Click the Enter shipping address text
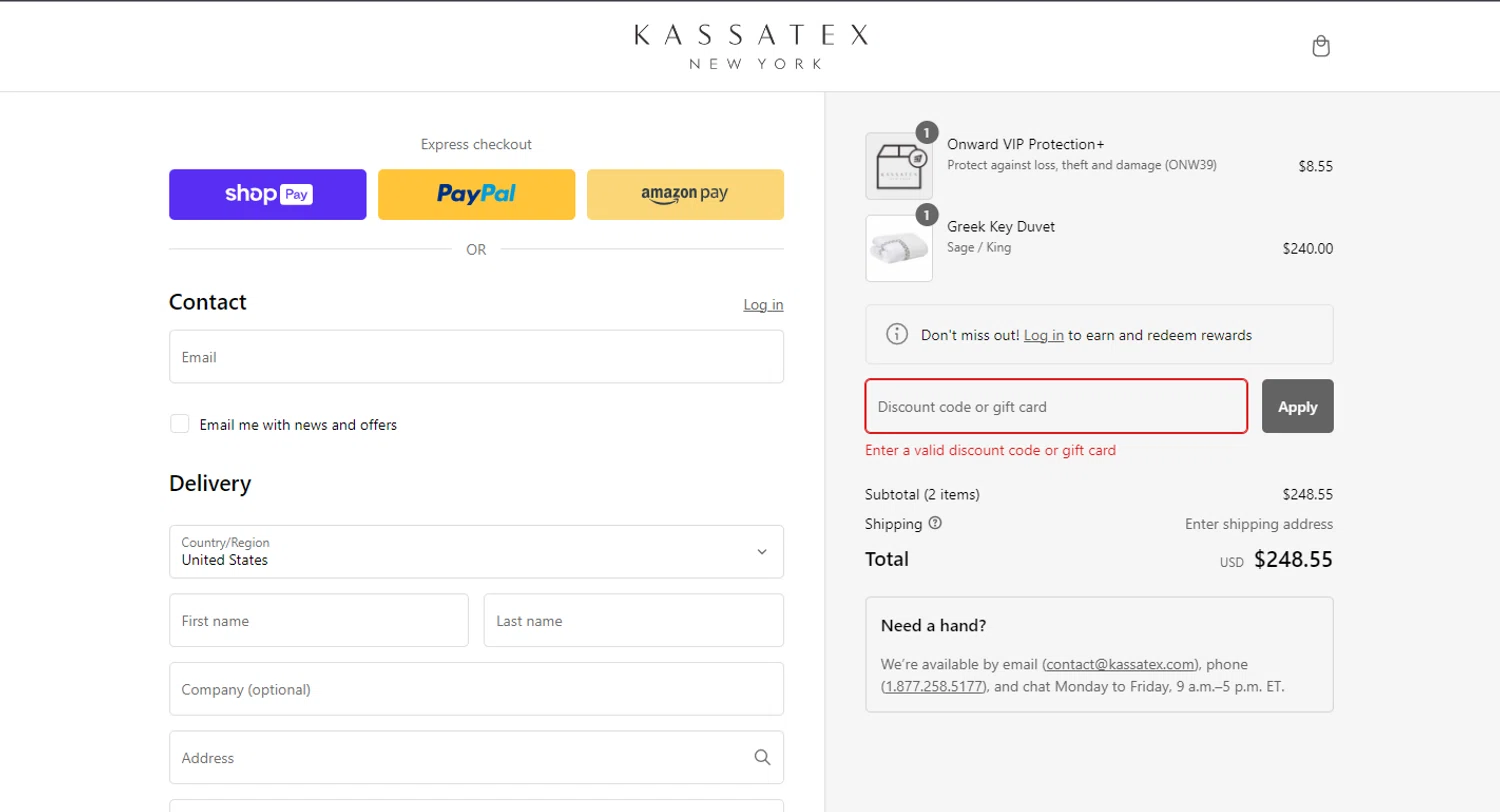The image size is (1500, 812). pos(1259,524)
